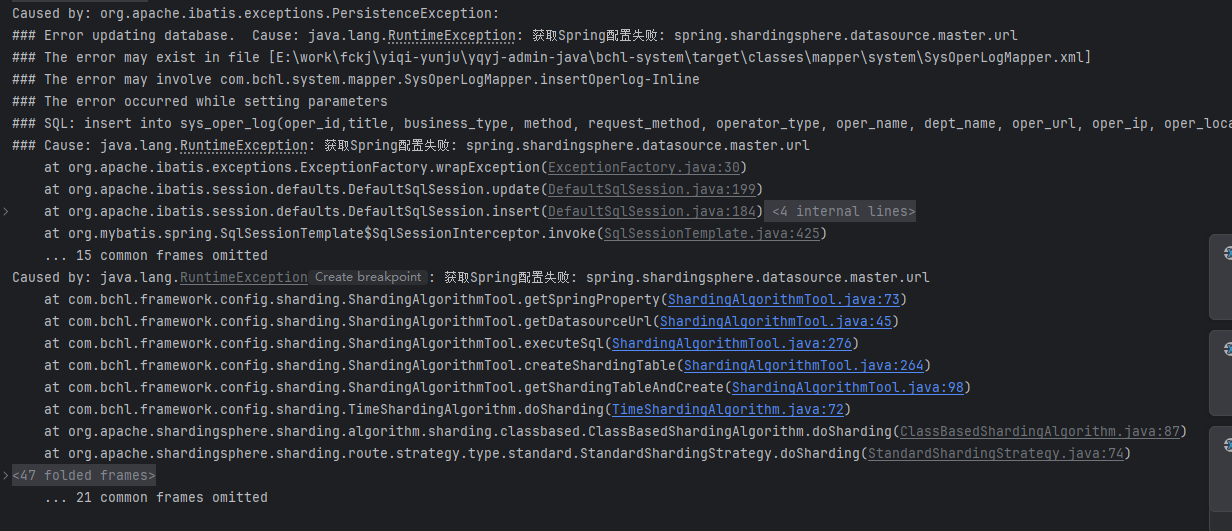Expand the 47 folded frames
Viewport: 1232px width, 531px height.
coord(84,475)
